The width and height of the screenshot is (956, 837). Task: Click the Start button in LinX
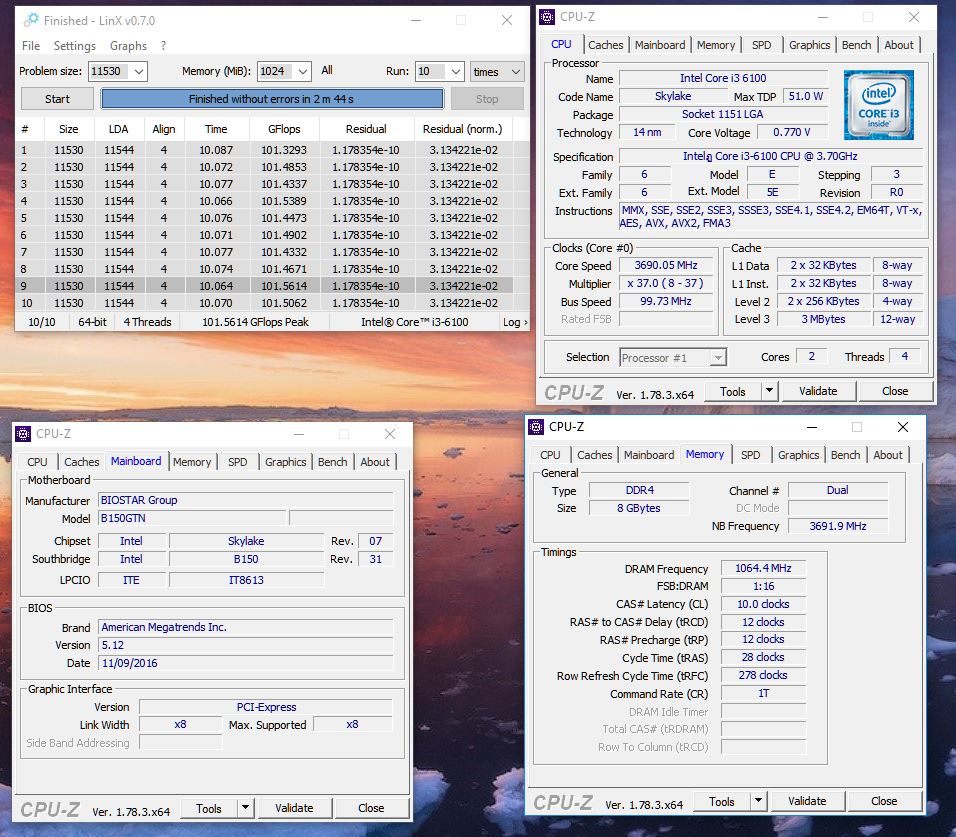coord(57,99)
